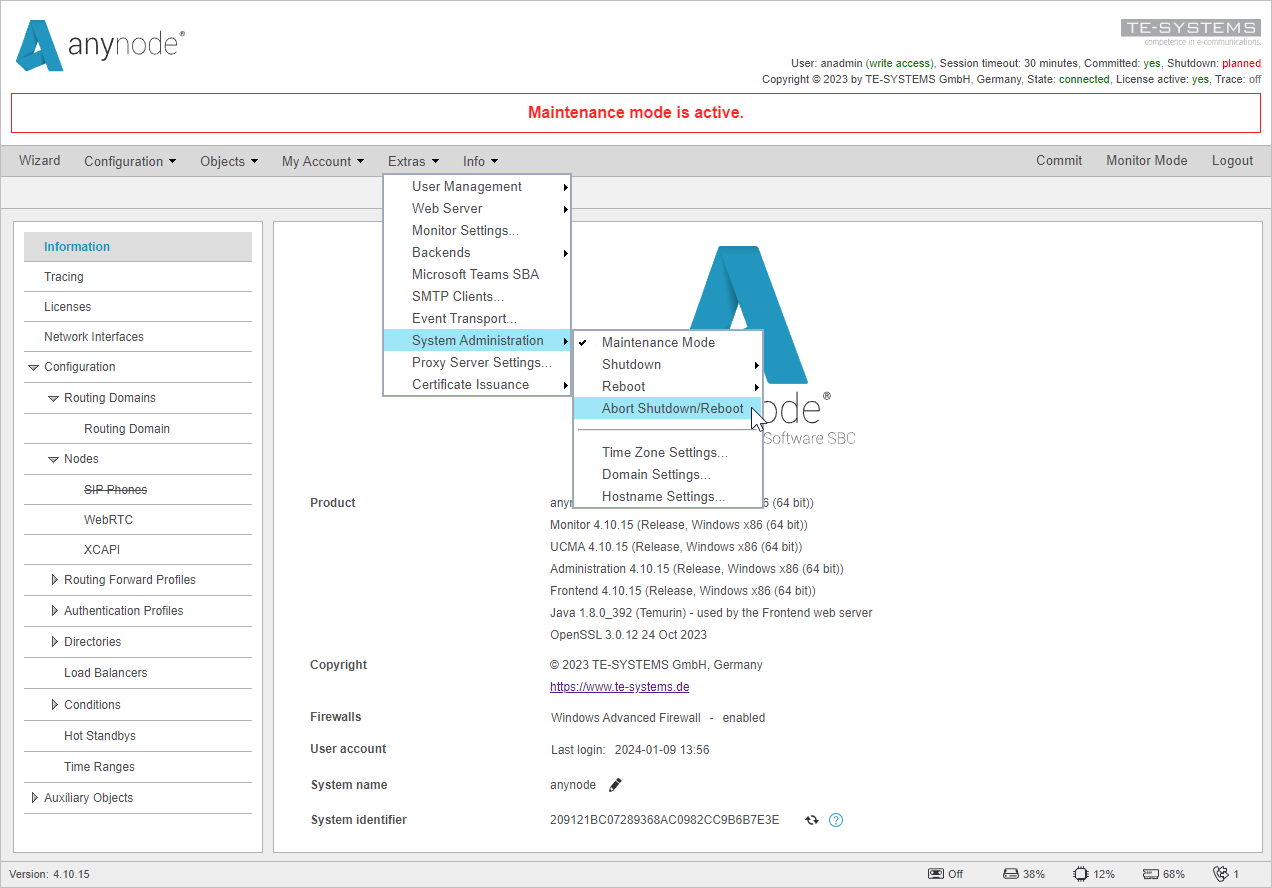Edit the system name with the pencil icon
This screenshot has width=1272, height=888.
(614, 784)
